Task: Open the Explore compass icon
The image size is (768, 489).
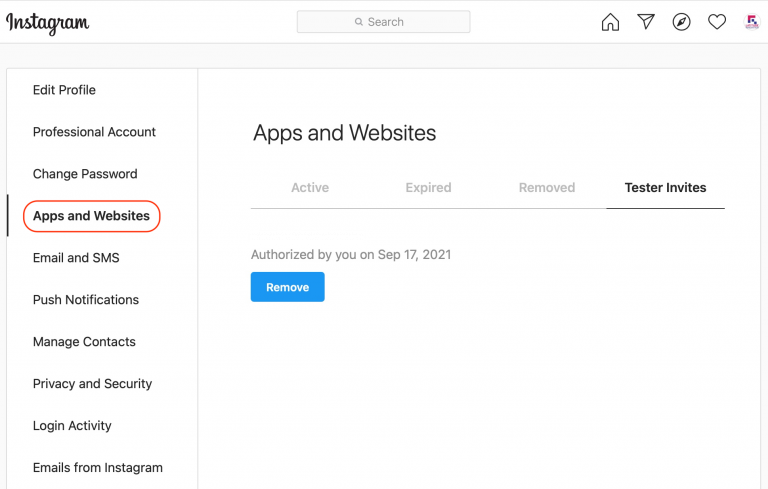Action: pyautogui.click(x=681, y=22)
